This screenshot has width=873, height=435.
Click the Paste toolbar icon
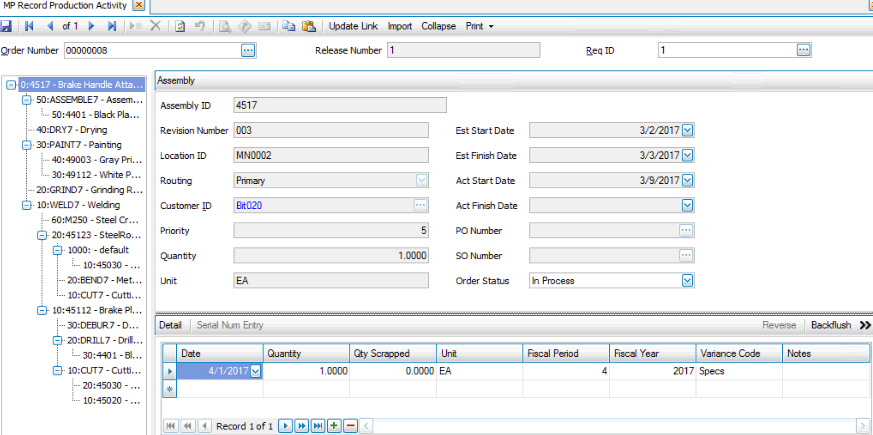[x=308, y=25]
